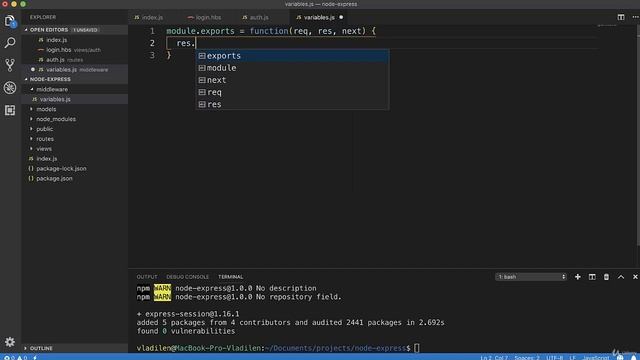Select the variables.js editor tab

[319, 18]
